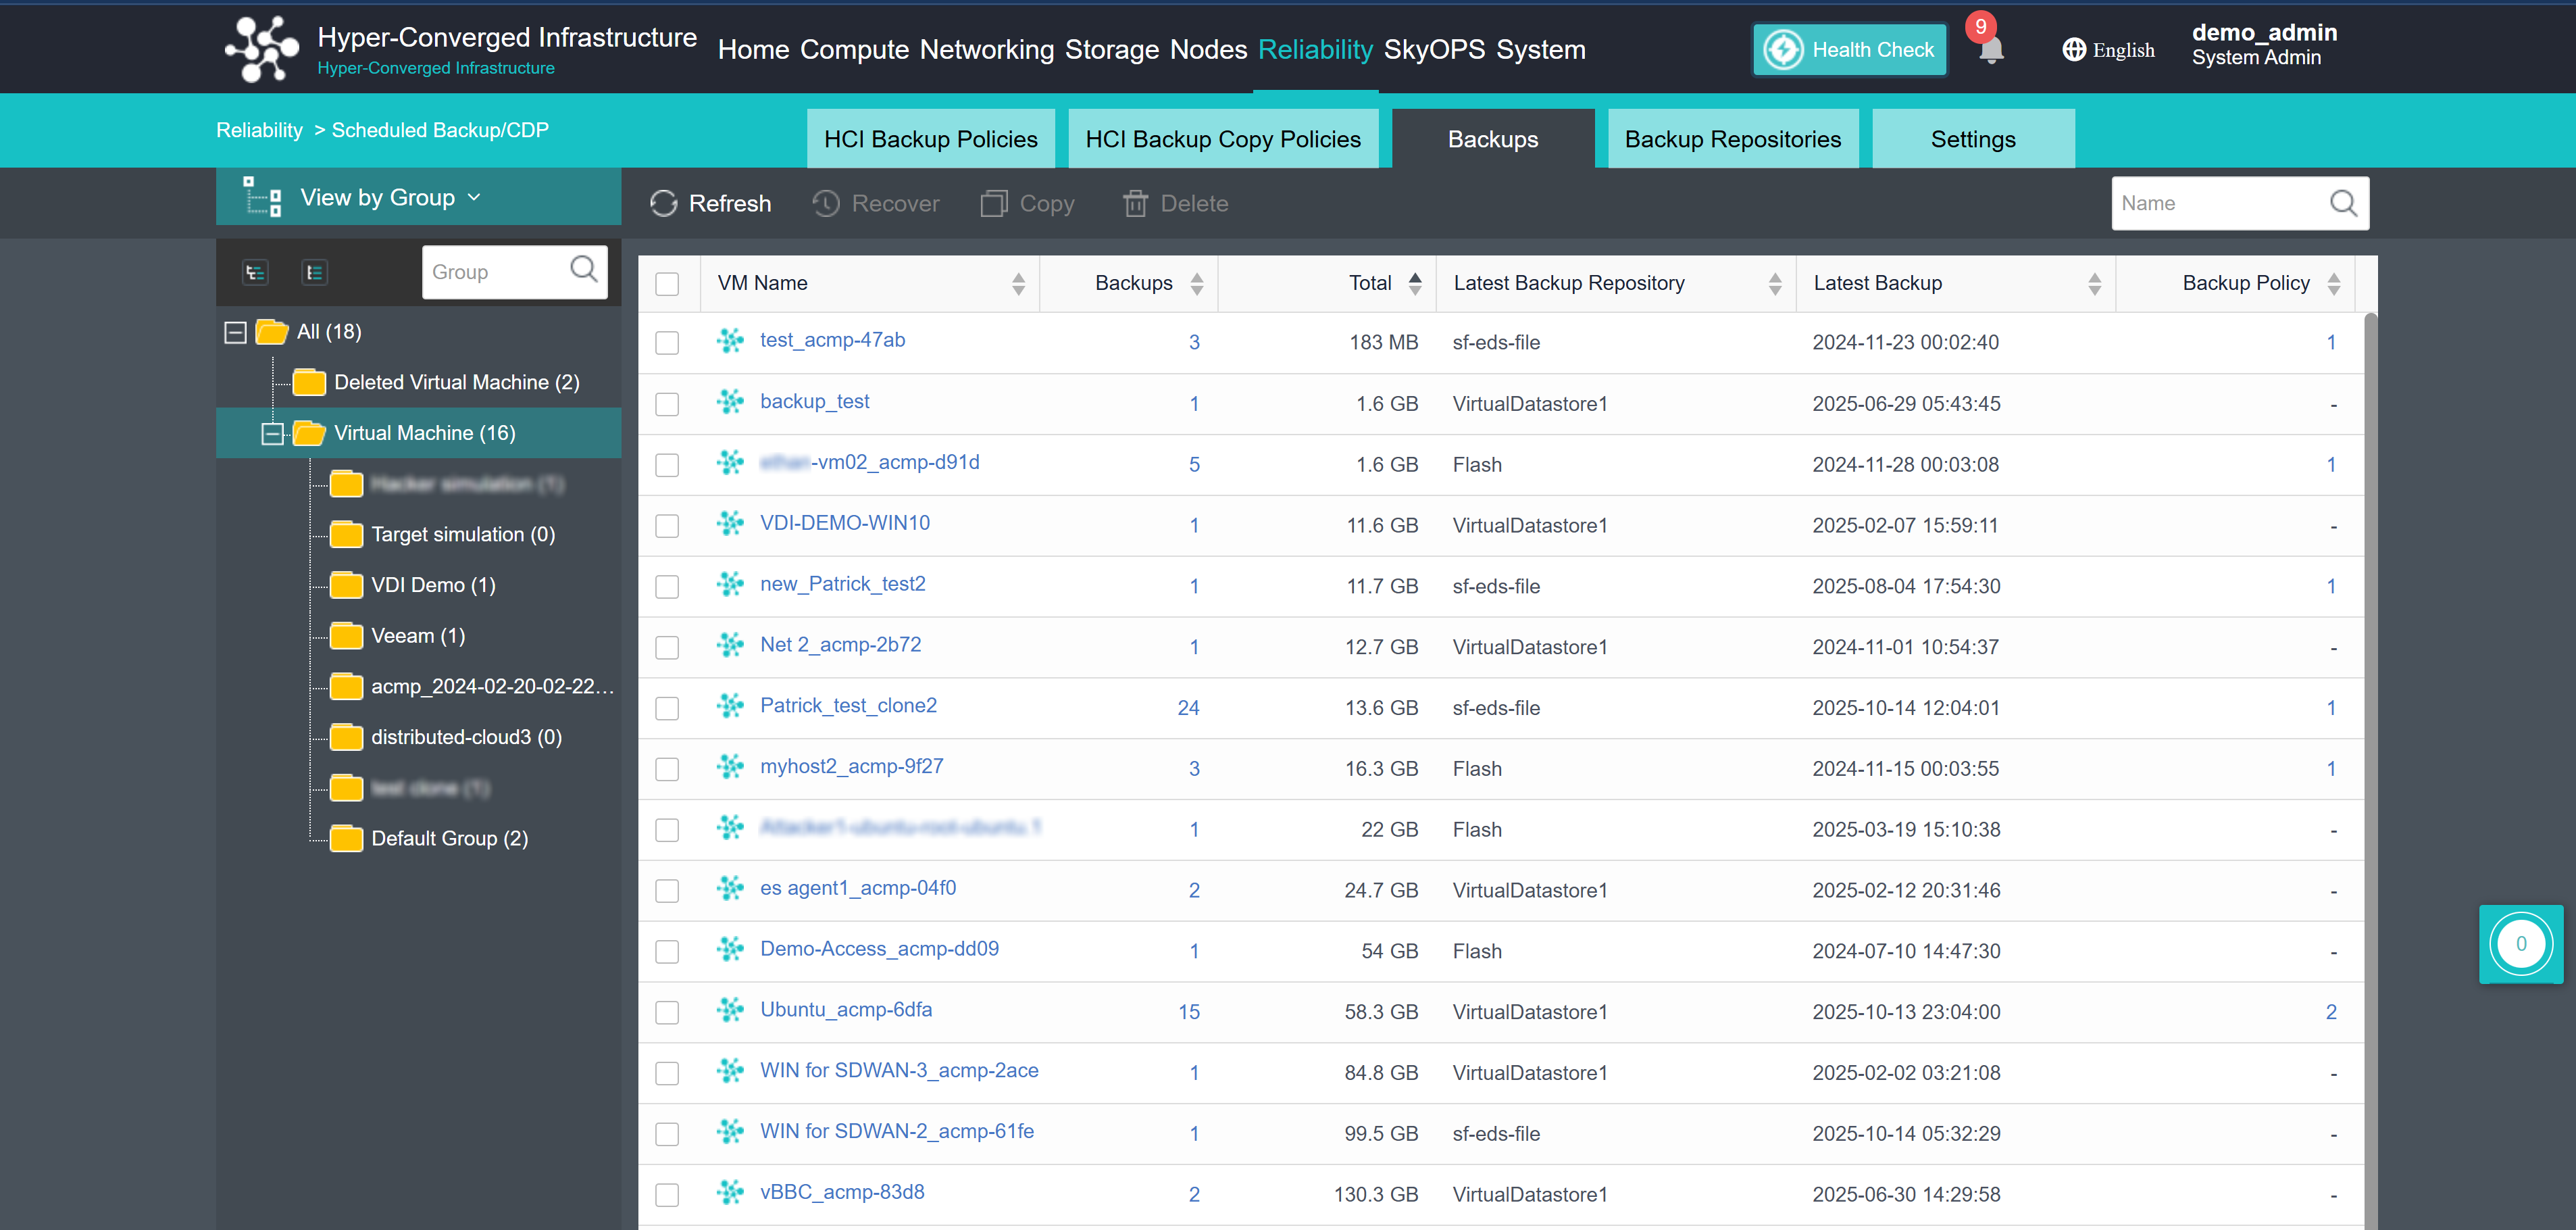This screenshot has height=1230, width=2576.
Task: Collapse the Virtual Machine (16) node
Action: pos(272,433)
